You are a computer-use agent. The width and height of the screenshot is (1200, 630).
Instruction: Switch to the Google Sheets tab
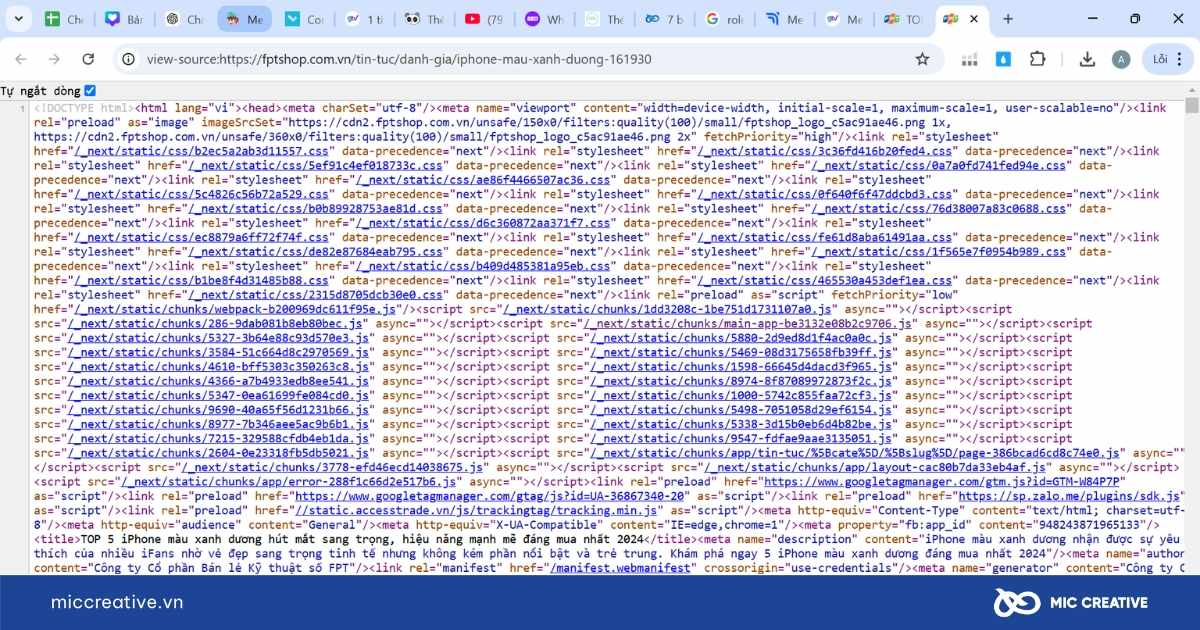click(64, 19)
